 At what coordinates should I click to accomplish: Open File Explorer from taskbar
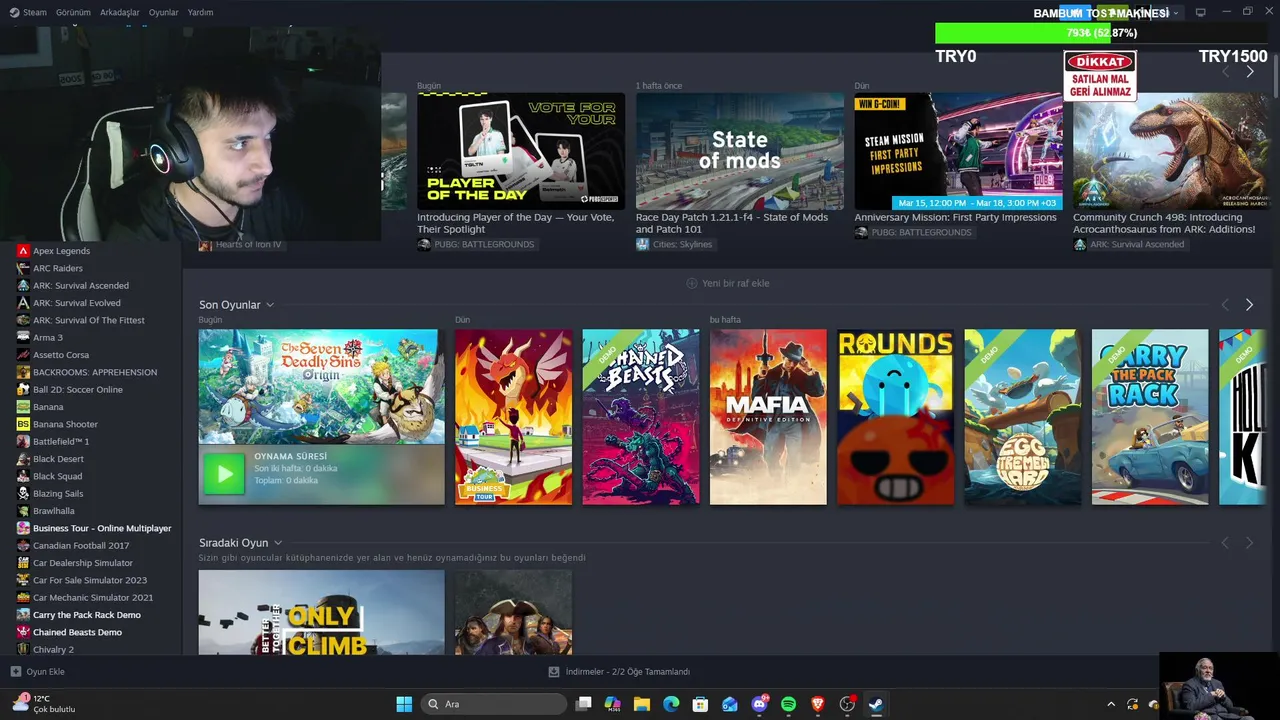click(x=642, y=704)
